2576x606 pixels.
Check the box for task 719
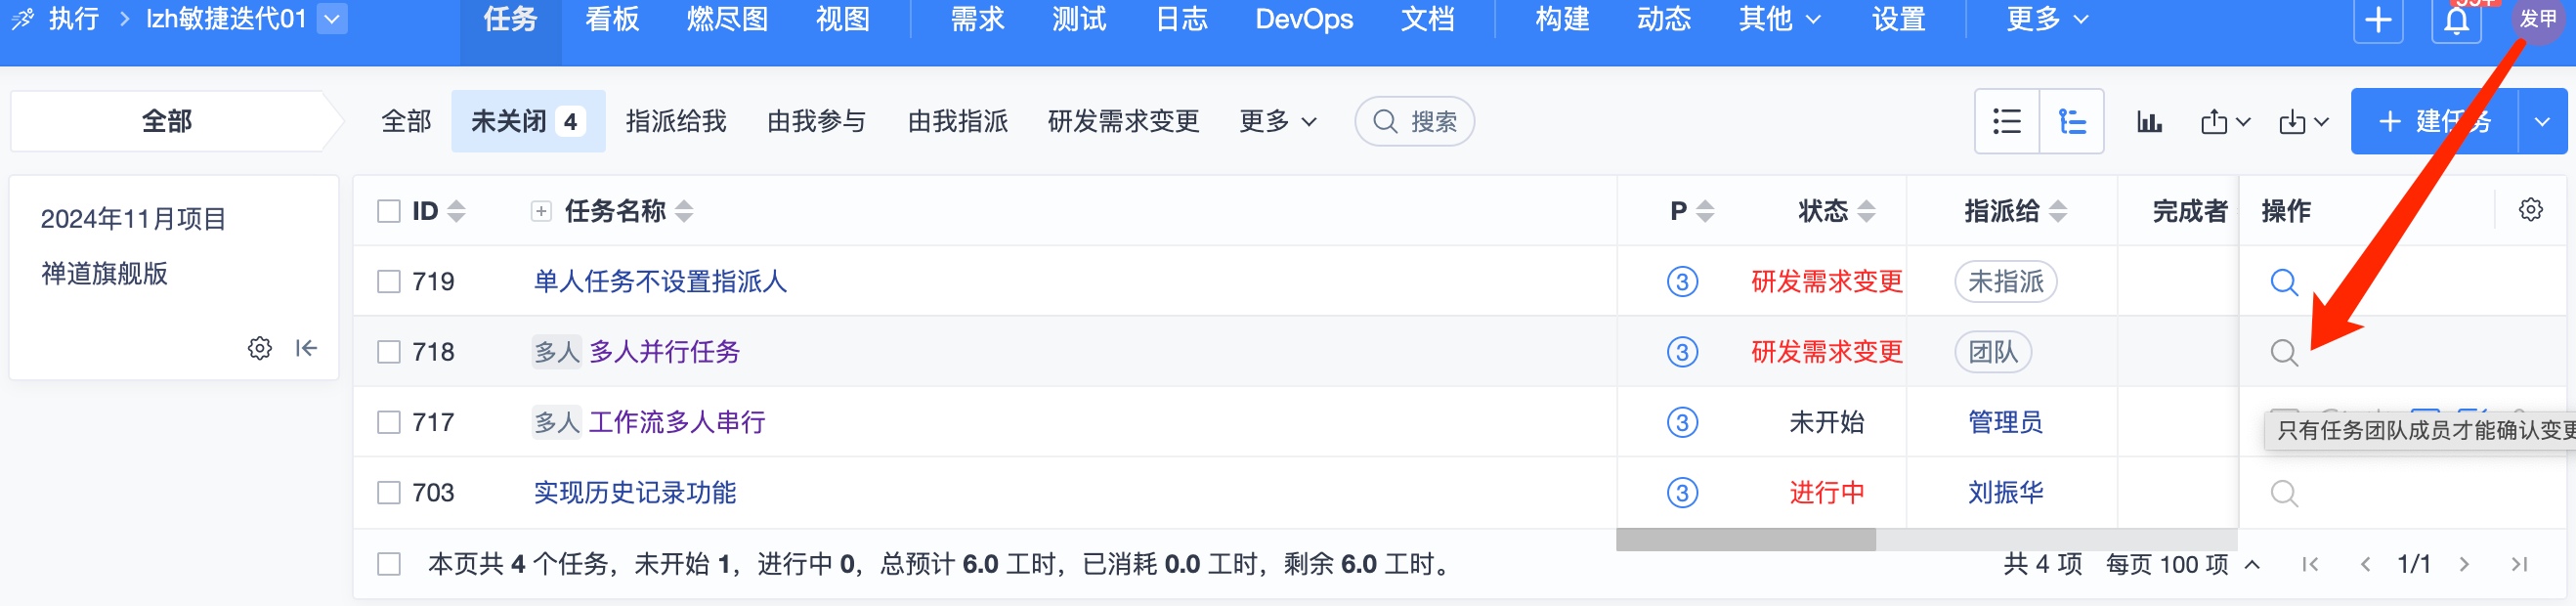coord(389,282)
